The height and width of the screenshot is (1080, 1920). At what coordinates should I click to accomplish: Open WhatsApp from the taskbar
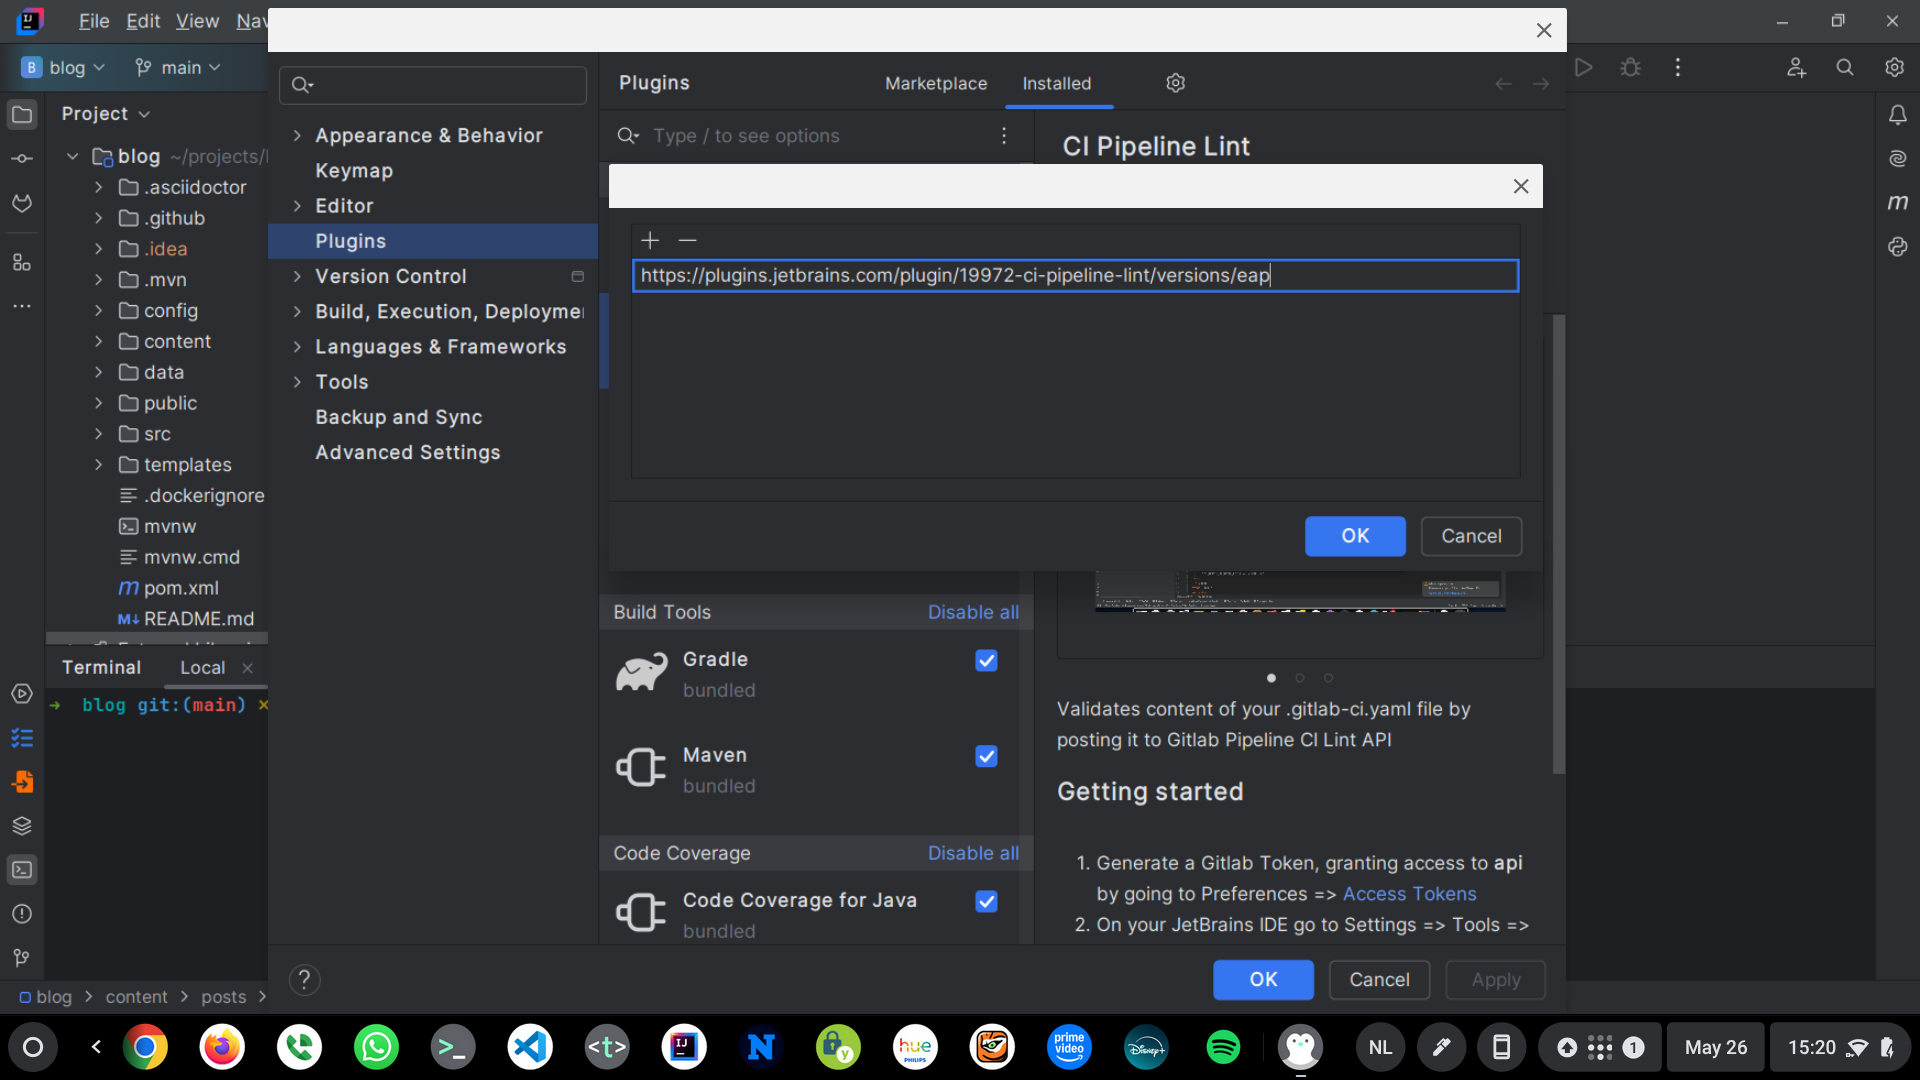[x=376, y=1047]
